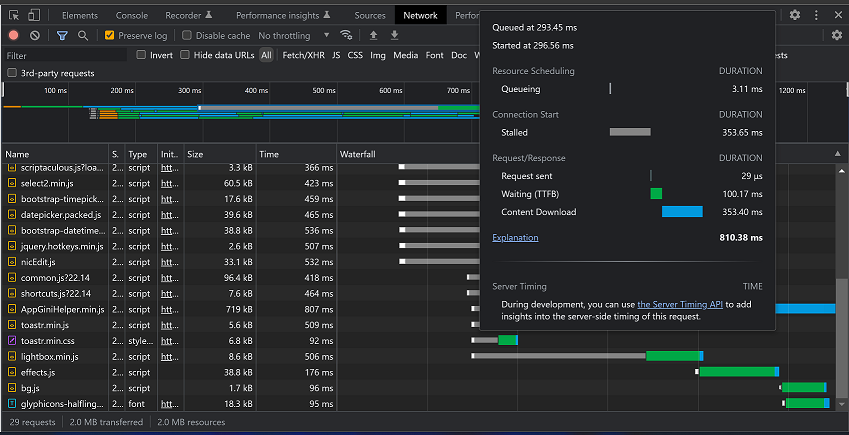Toggle the filter funnel icon
This screenshot has width=849, height=435.
click(62, 35)
